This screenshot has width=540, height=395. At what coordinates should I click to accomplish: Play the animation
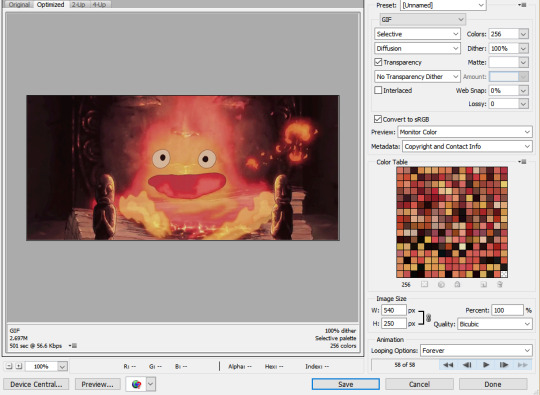tap(486, 365)
